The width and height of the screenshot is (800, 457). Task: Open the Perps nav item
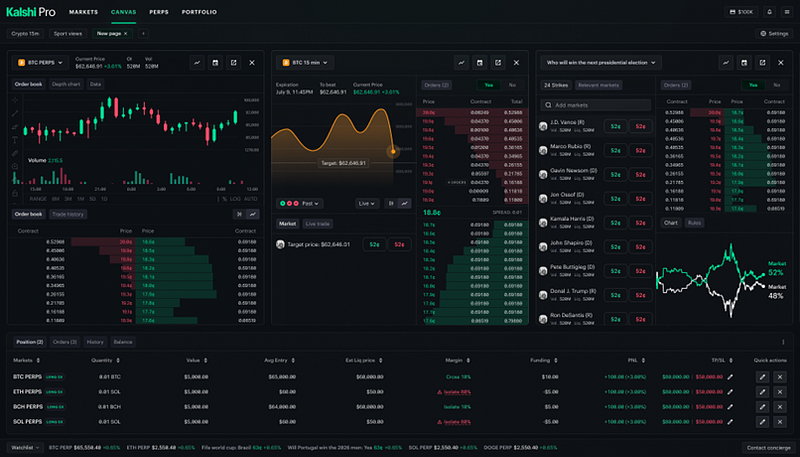[159, 12]
